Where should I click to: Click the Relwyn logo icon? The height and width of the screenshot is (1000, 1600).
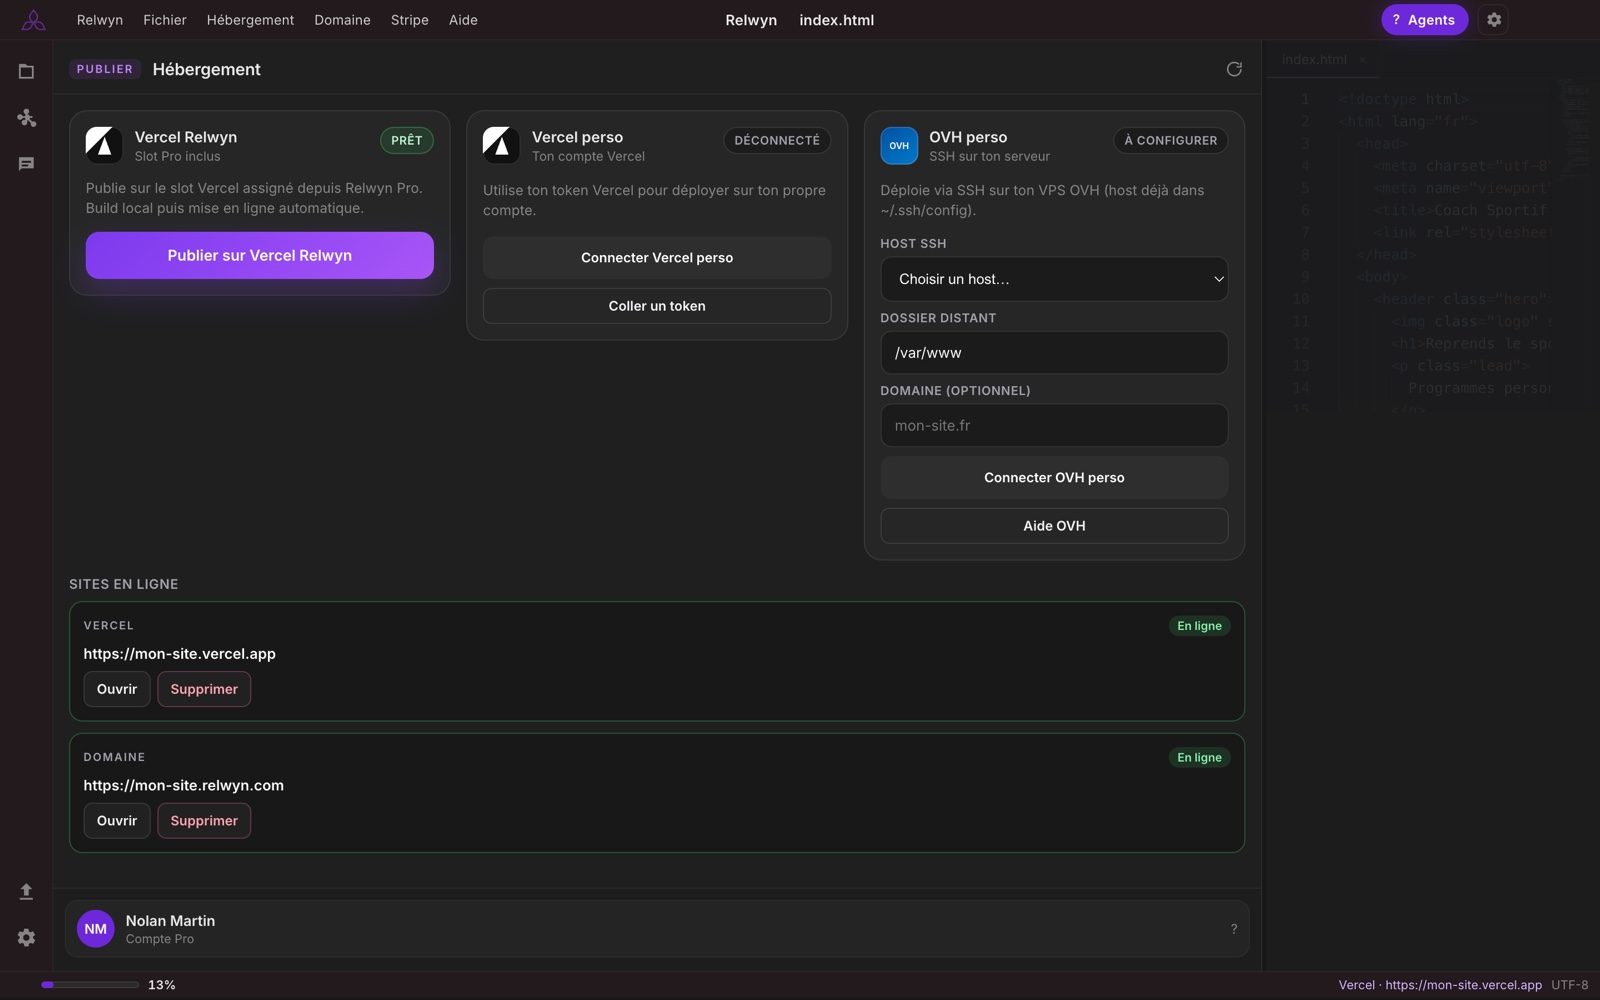pyautogui.click(x=33, y=20)
